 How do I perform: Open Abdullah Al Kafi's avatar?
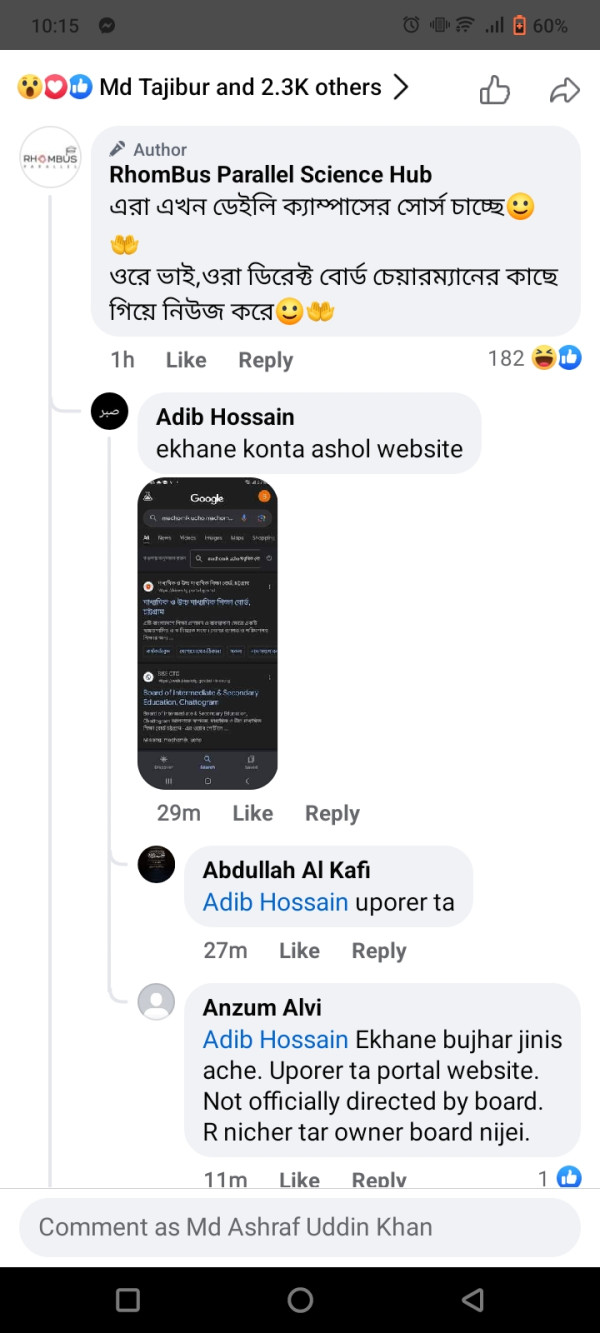pos(156,864)
